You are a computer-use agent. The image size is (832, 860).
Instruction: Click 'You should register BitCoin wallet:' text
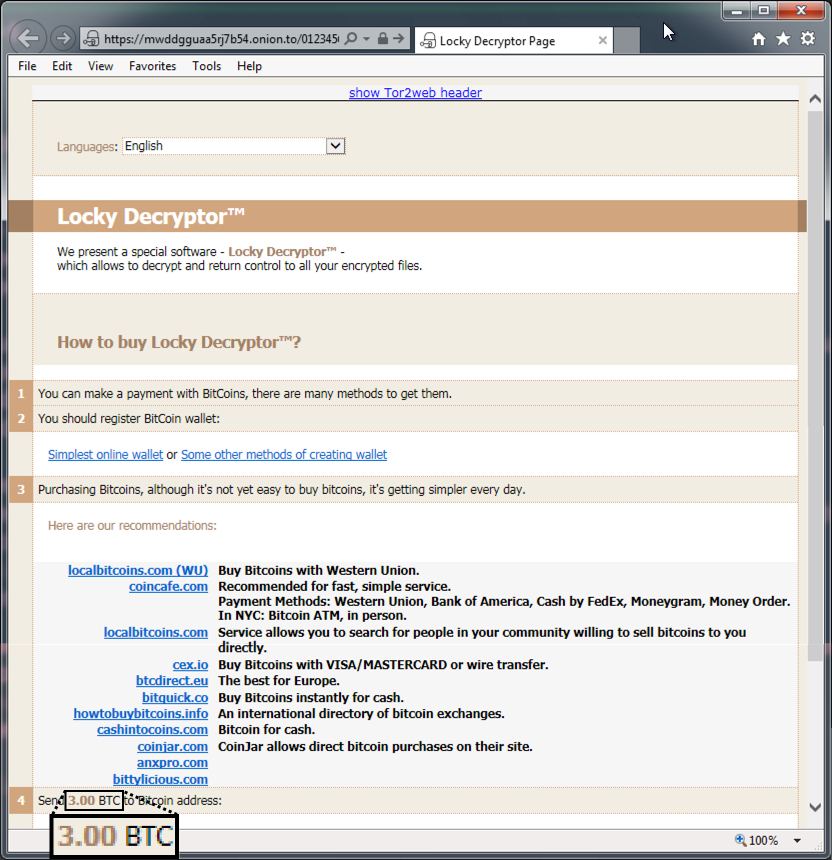[129, 419]
